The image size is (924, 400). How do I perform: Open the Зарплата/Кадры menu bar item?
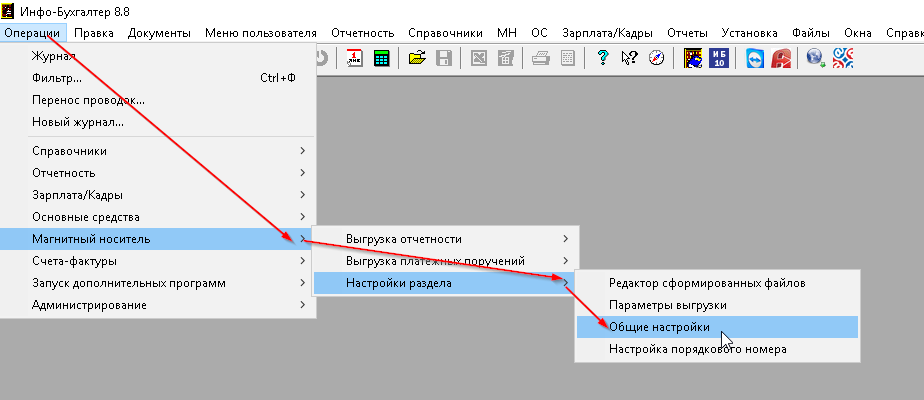(608, 33)
